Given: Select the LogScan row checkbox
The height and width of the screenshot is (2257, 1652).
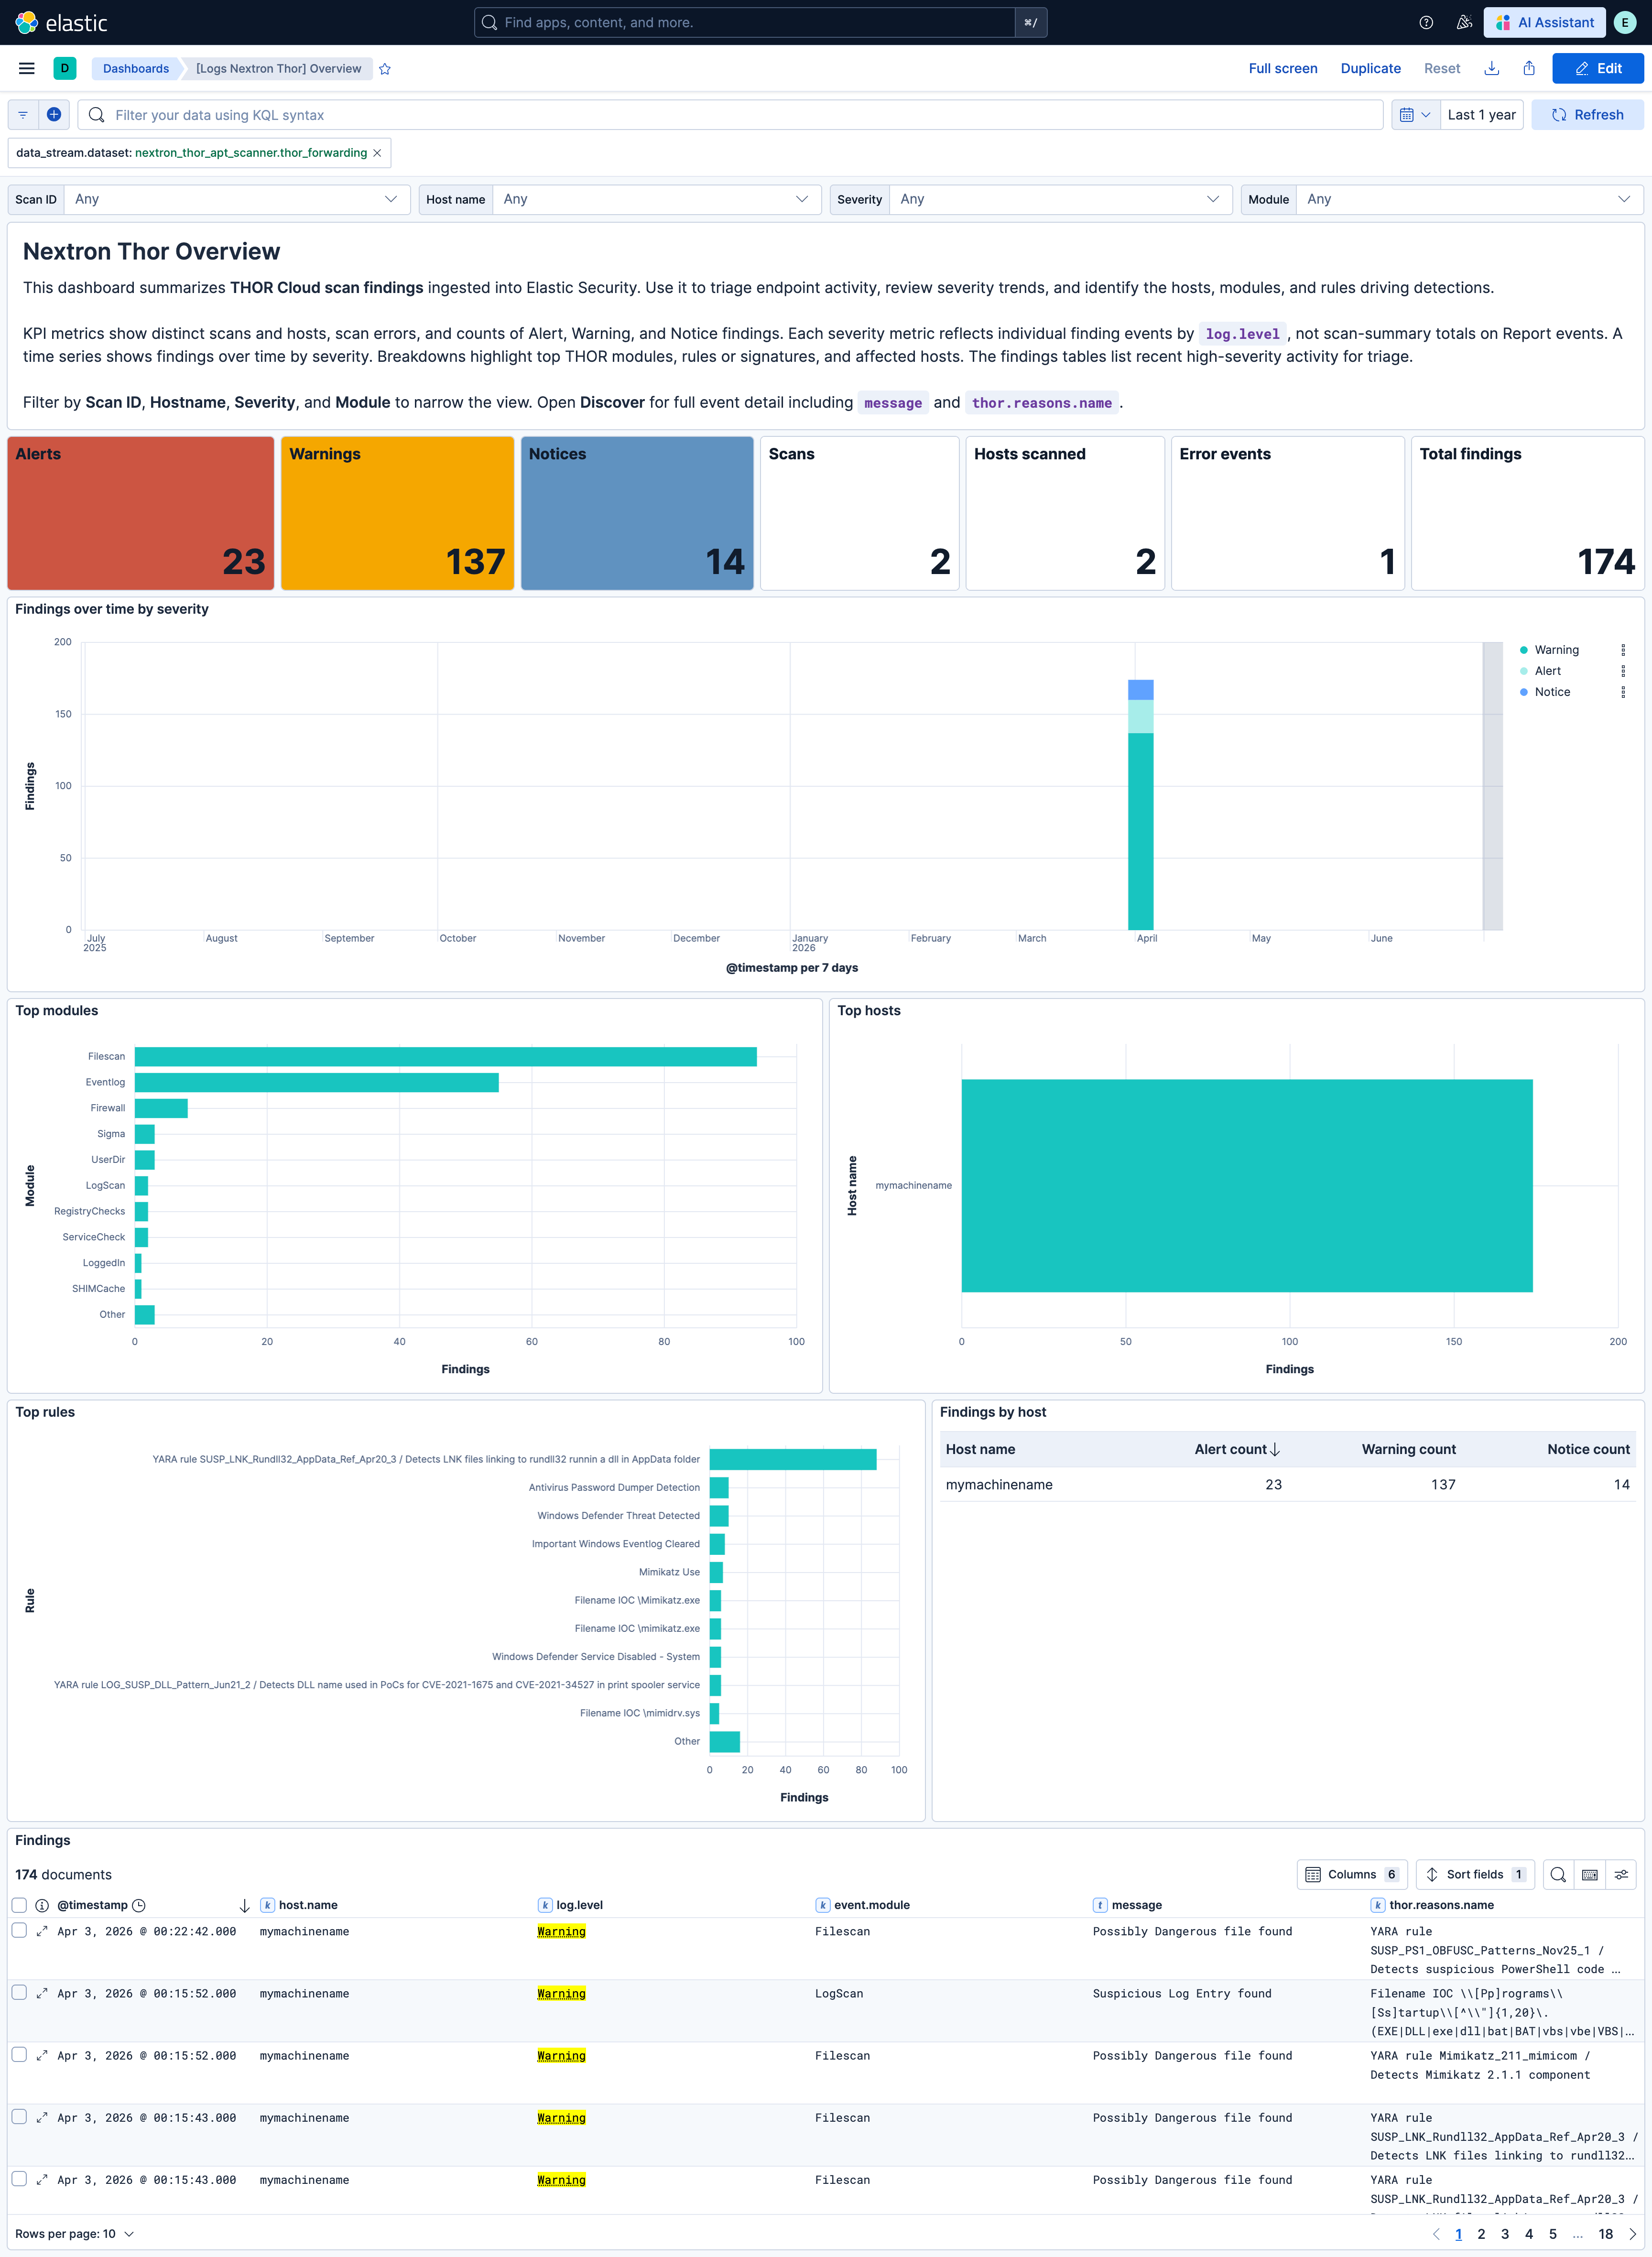Looking at the screenshot, I should click(x=19, y=1992).
